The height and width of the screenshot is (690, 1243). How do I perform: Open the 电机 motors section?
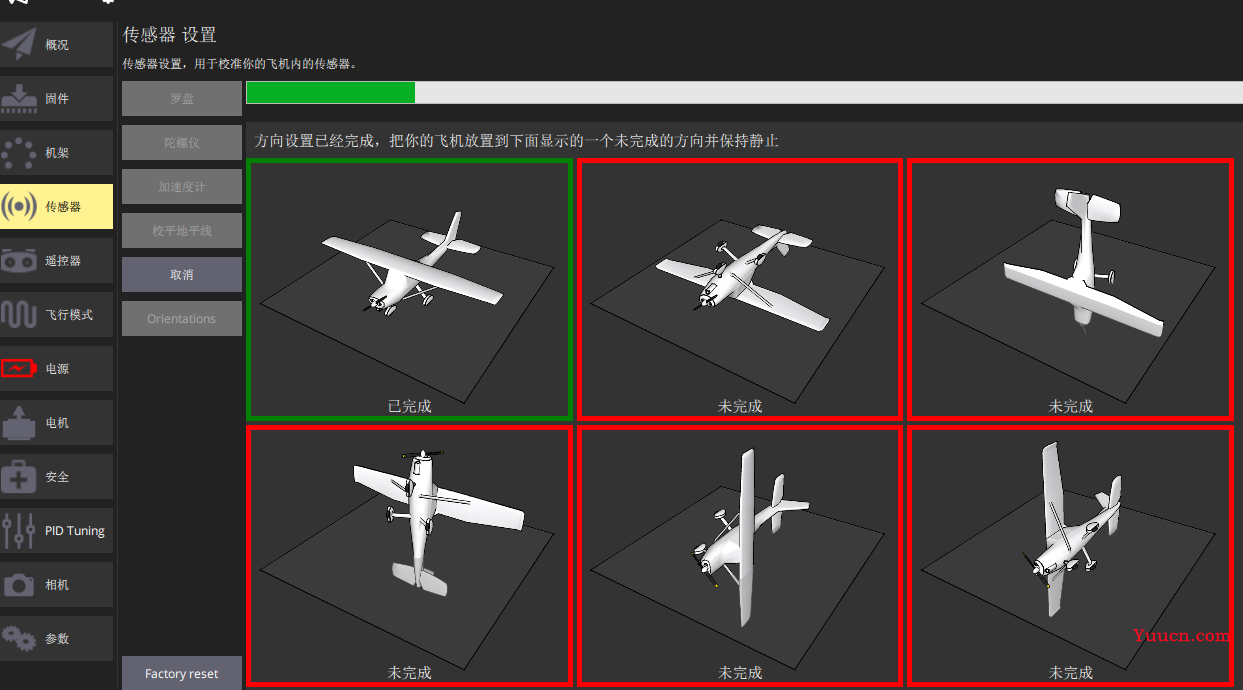[56, 423]
